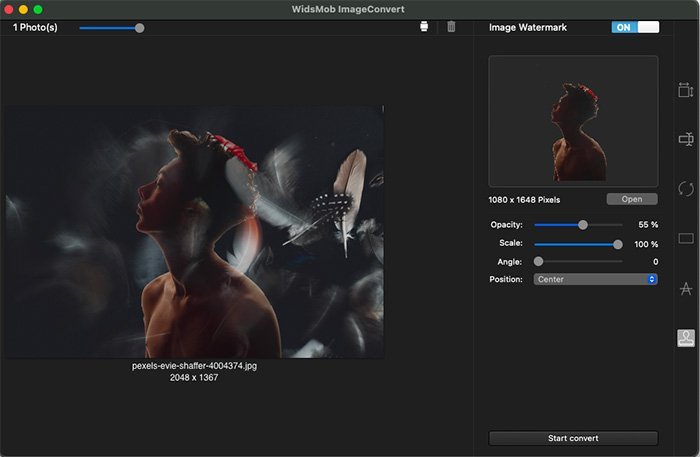700x457 pixels.
Task: Click the Angle slider handle
Action: point(539,262)
